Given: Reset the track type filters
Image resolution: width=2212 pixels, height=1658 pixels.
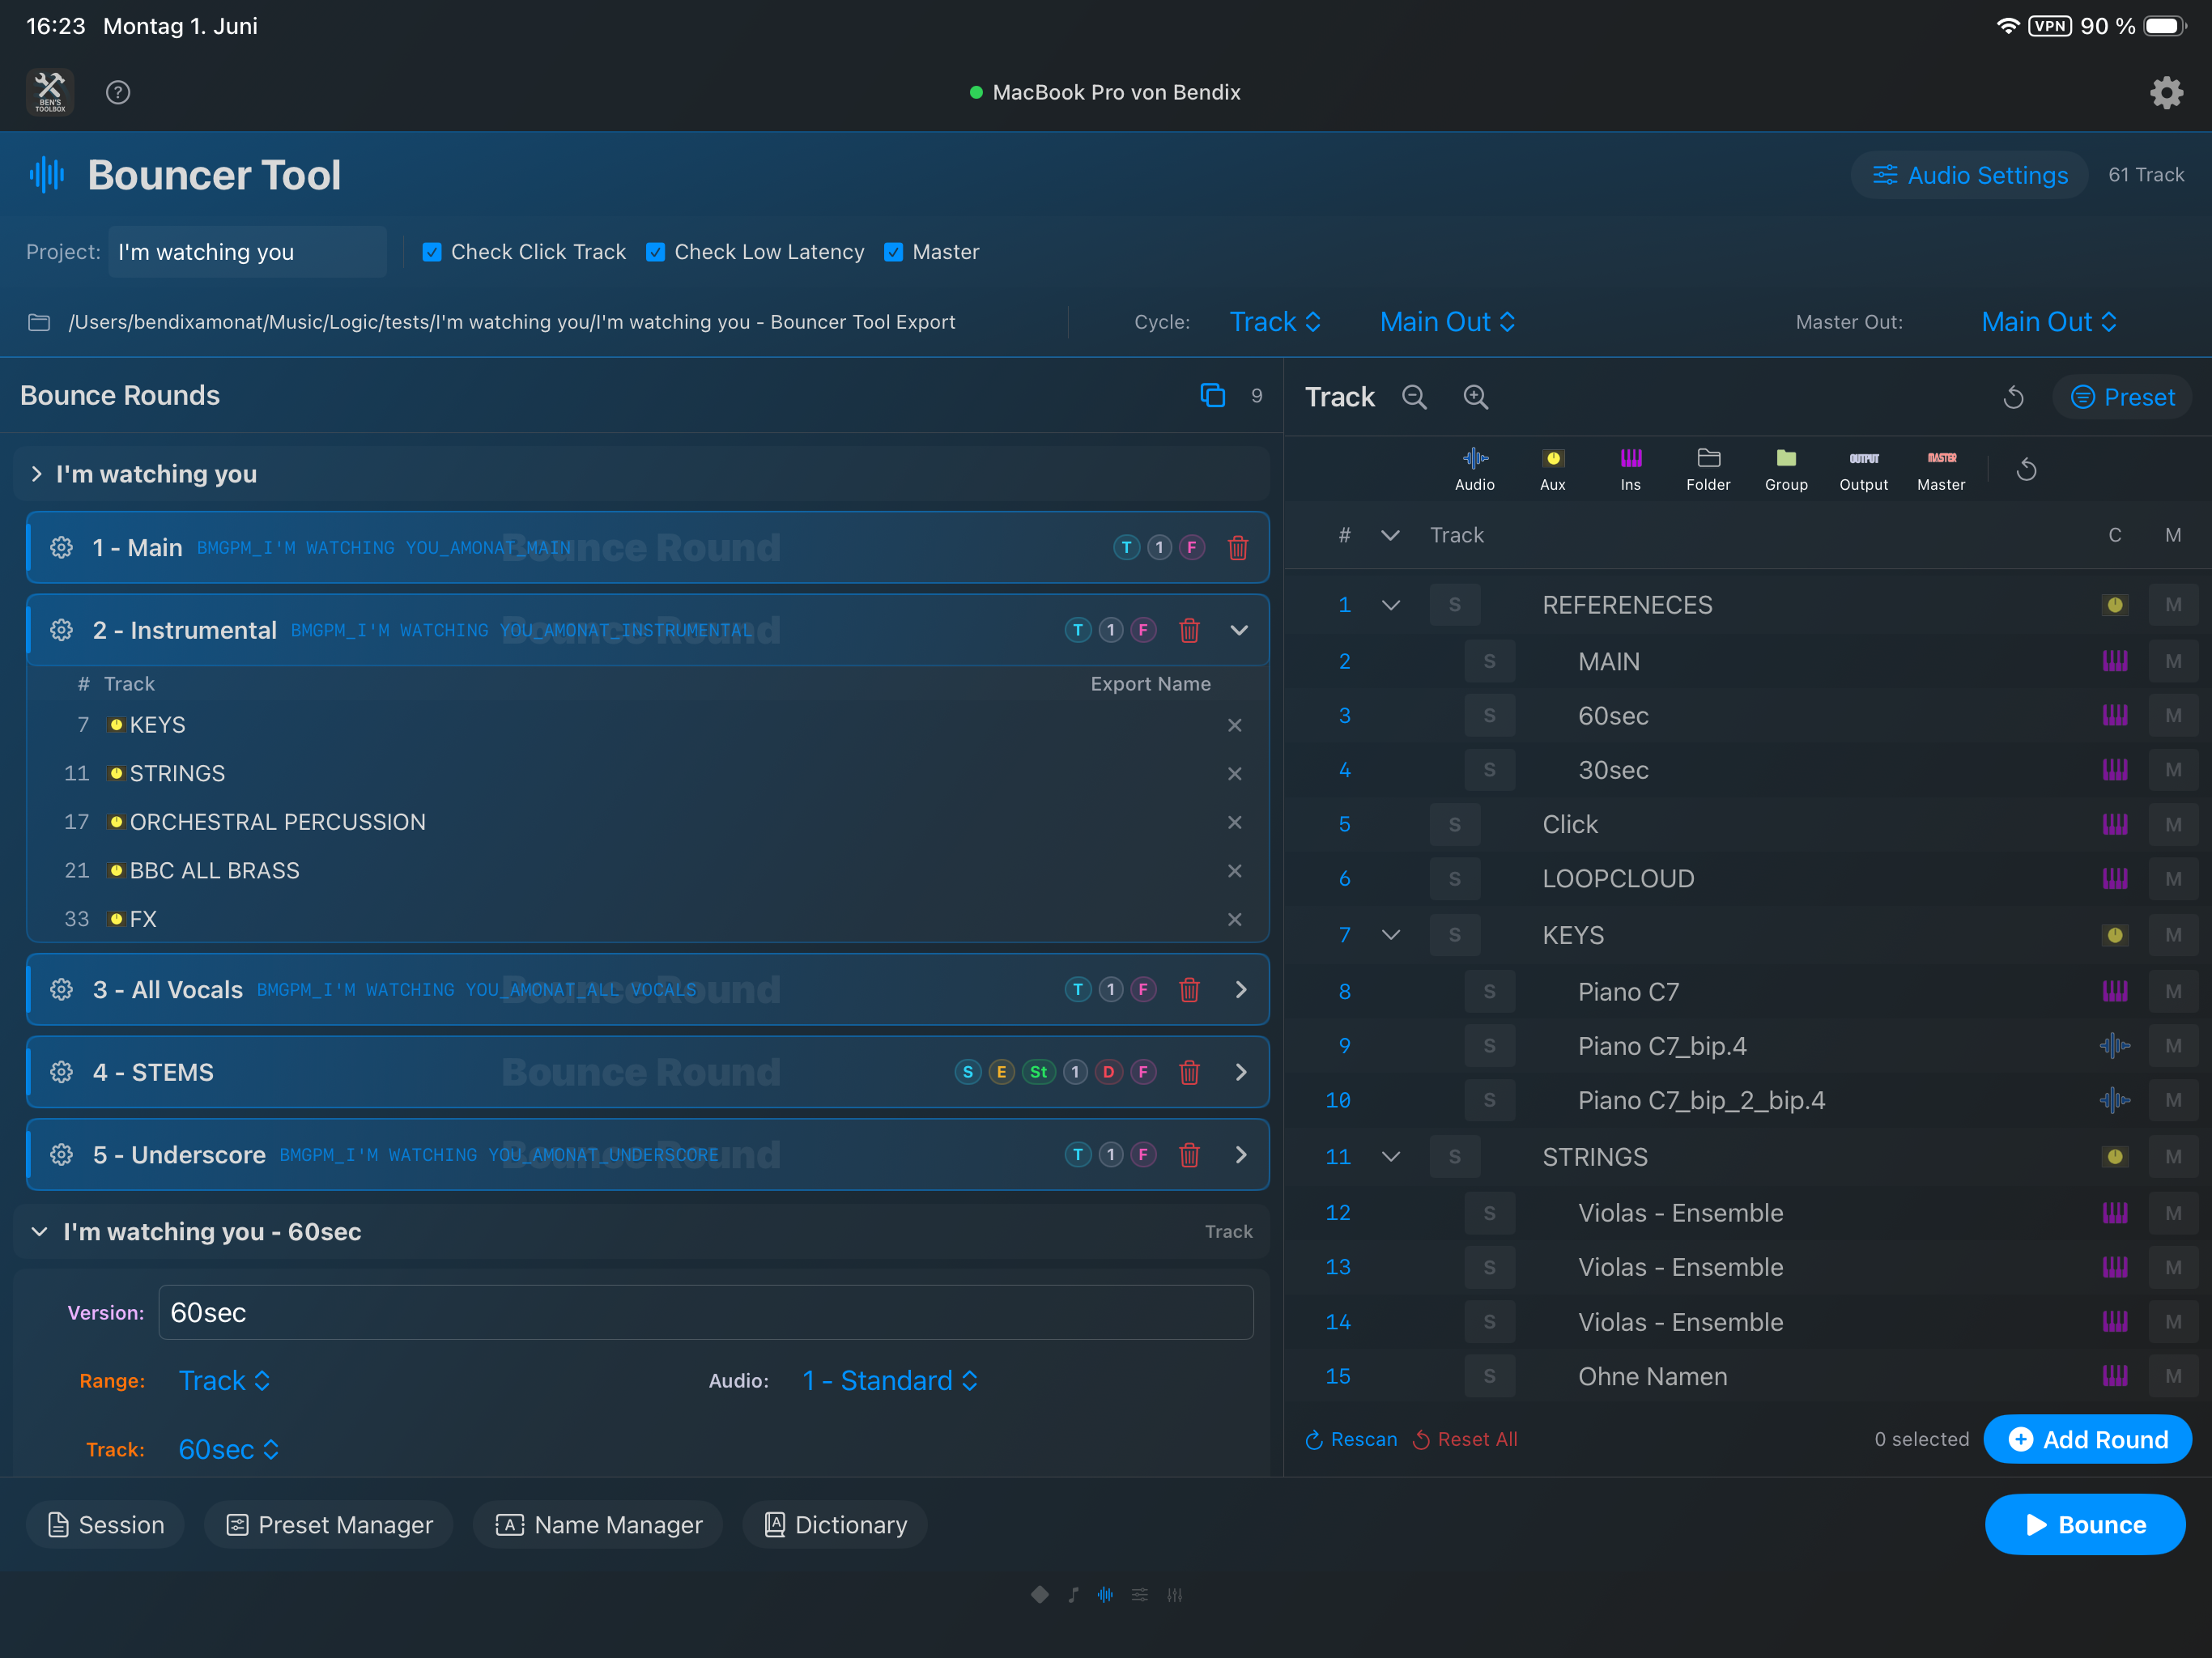Looking at the screenshot, I should click(2027, 469).
